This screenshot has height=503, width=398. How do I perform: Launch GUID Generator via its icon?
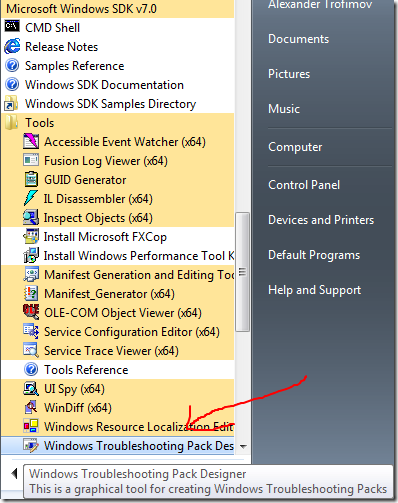pos(31,179)
